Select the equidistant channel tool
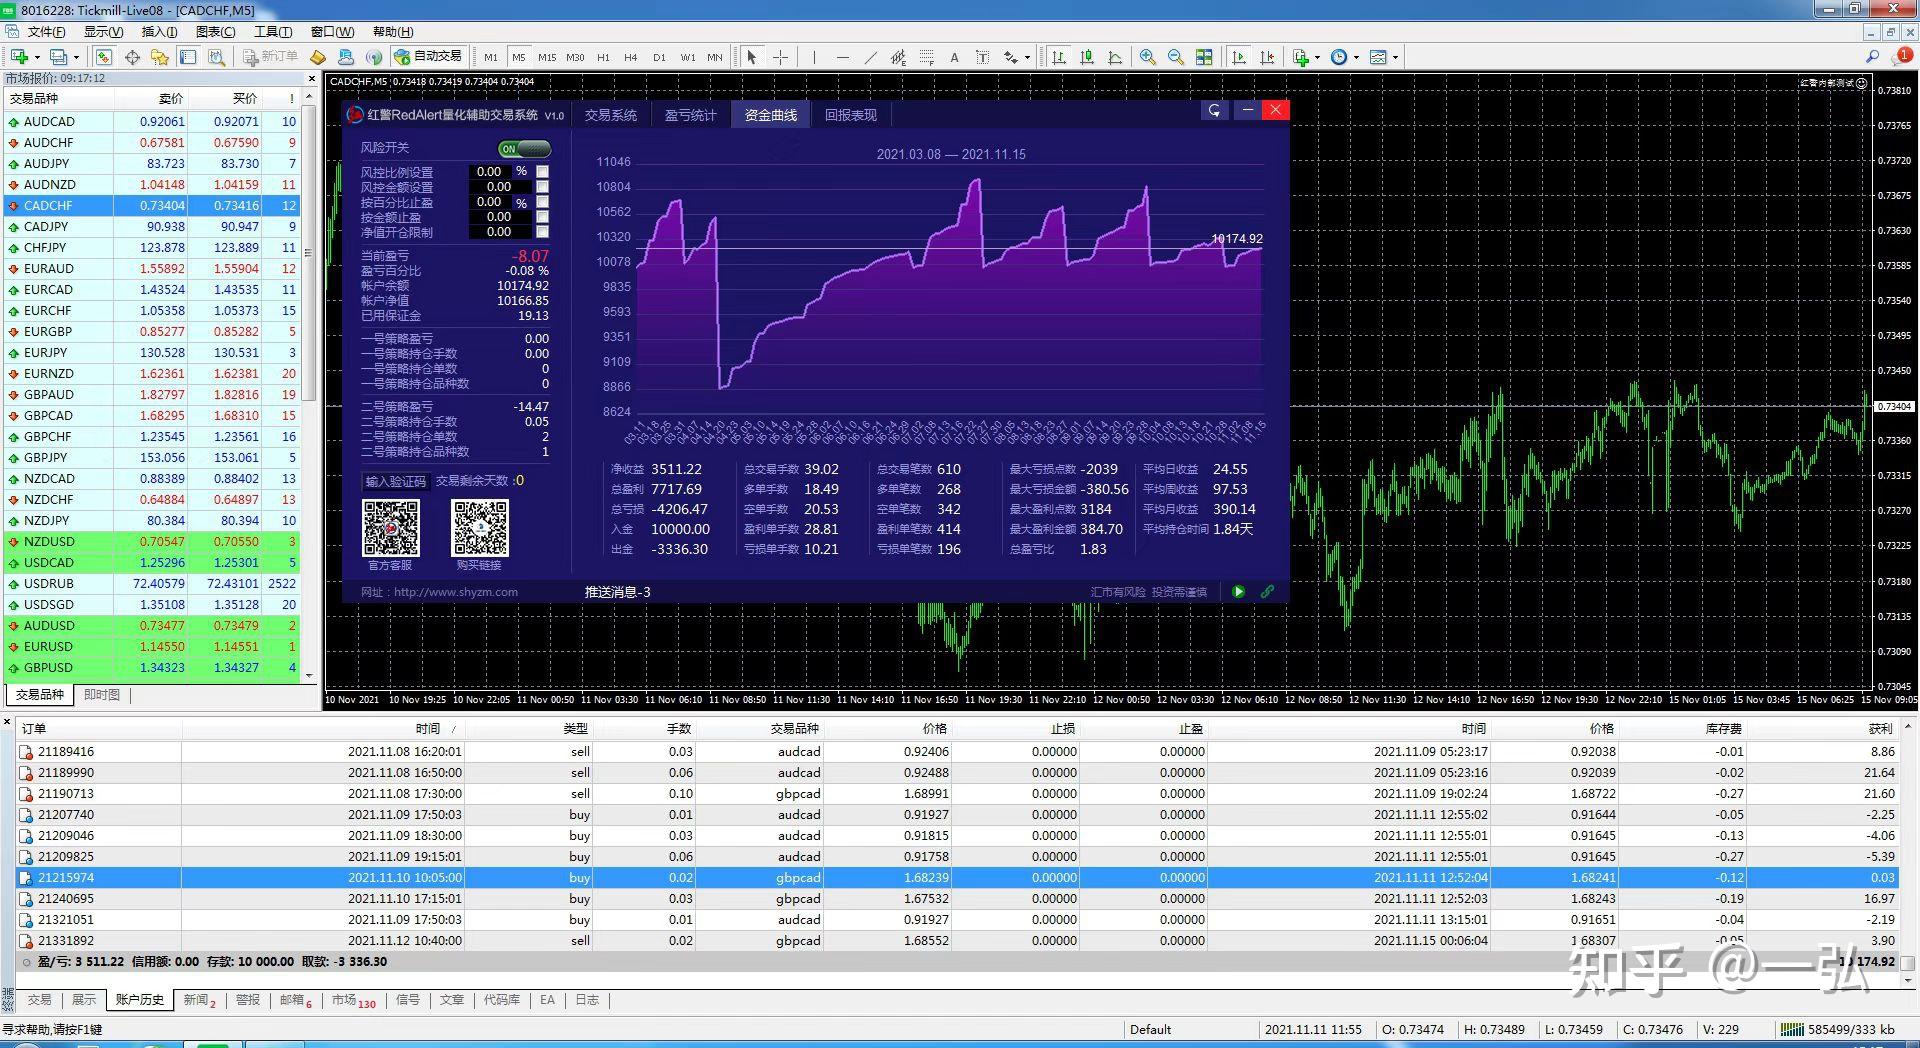This screenshot has width=1920, height=1048. tap(898, 57)
